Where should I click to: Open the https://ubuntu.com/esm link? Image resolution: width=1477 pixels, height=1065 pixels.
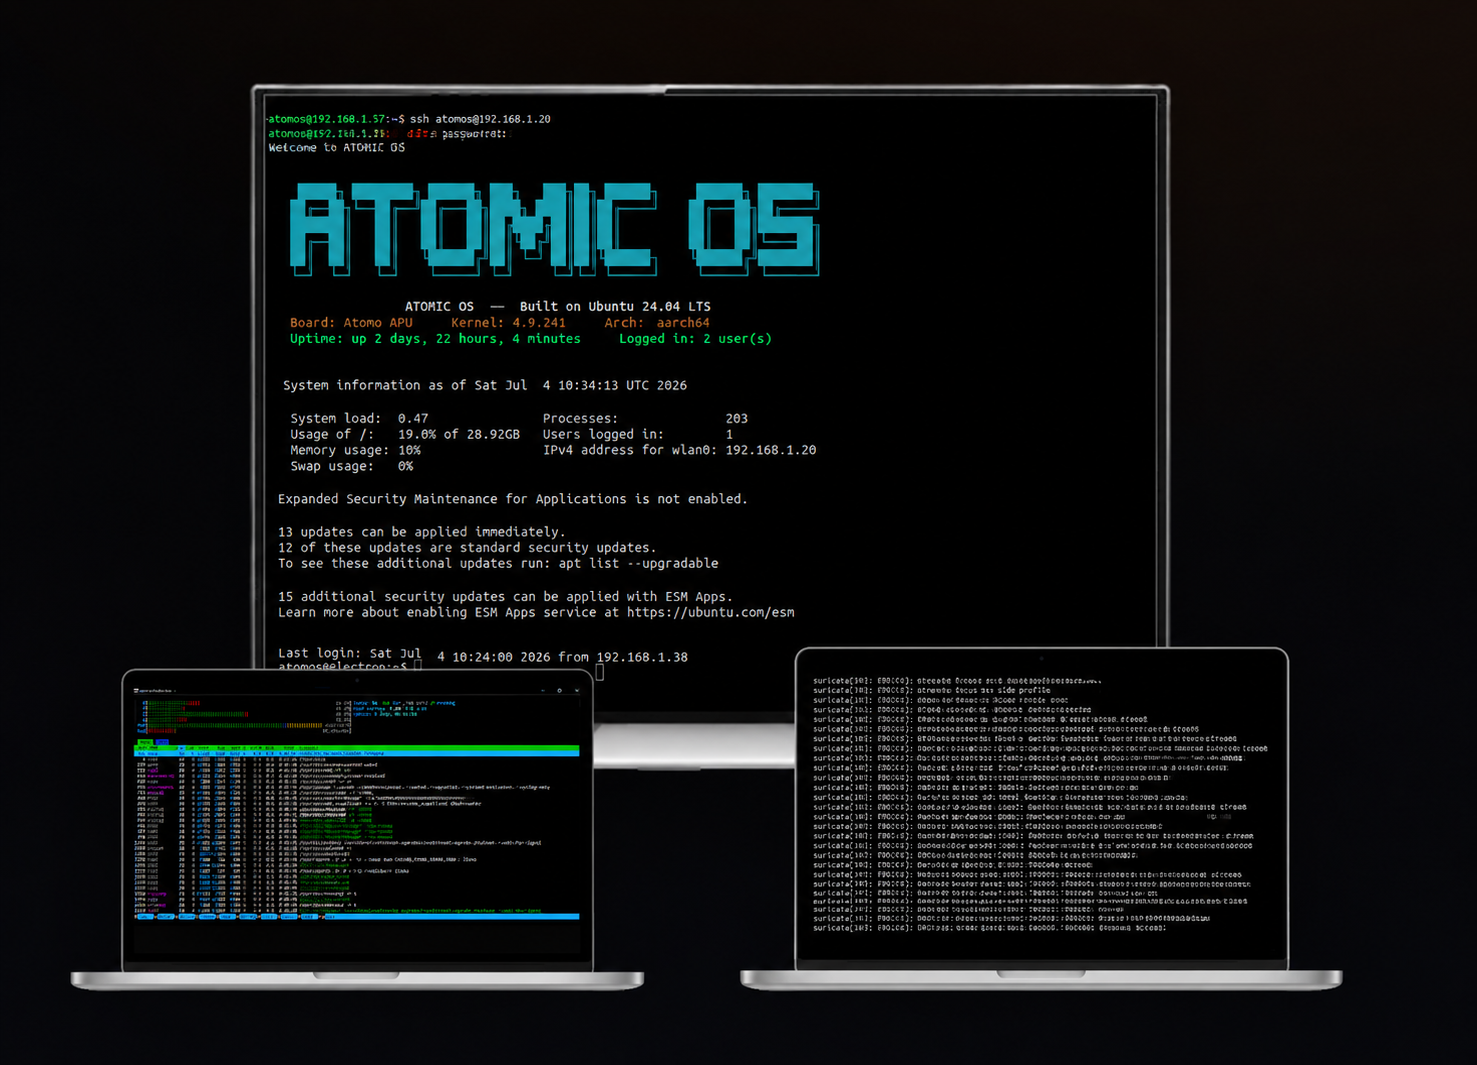click(x=711, y=613)
